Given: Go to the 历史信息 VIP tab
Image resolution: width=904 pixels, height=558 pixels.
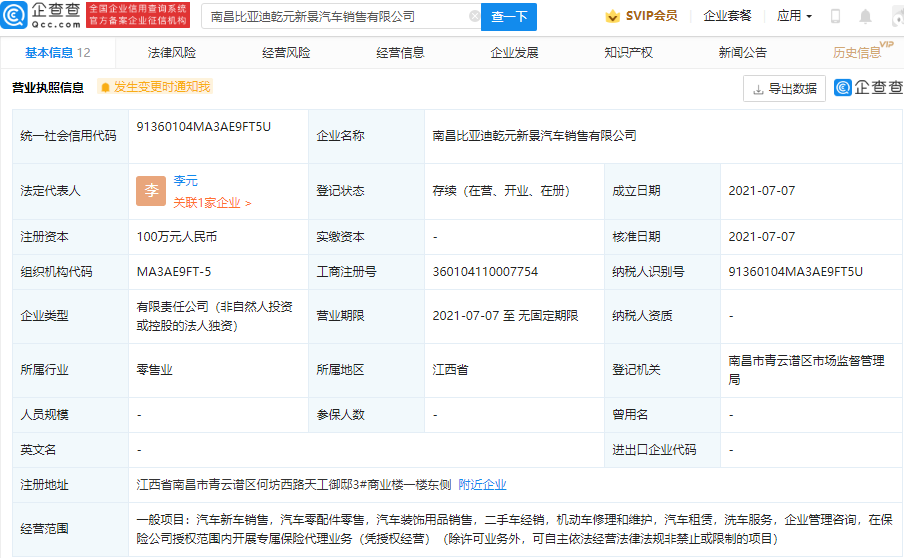Looking at the screenshot, I should tap(858, 52).
